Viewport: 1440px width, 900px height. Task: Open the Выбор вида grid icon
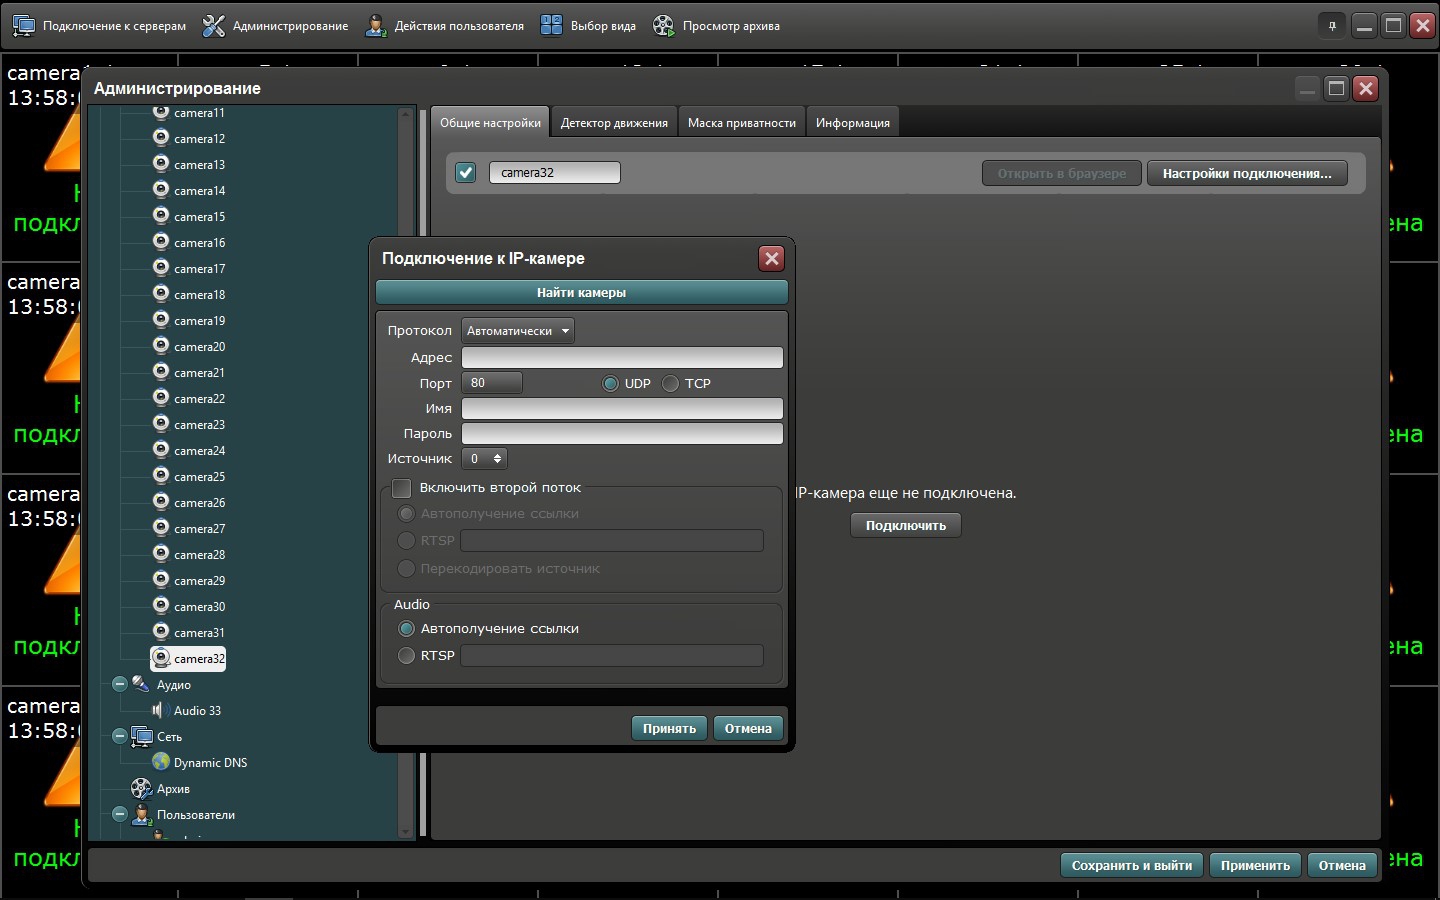point(551,26)
